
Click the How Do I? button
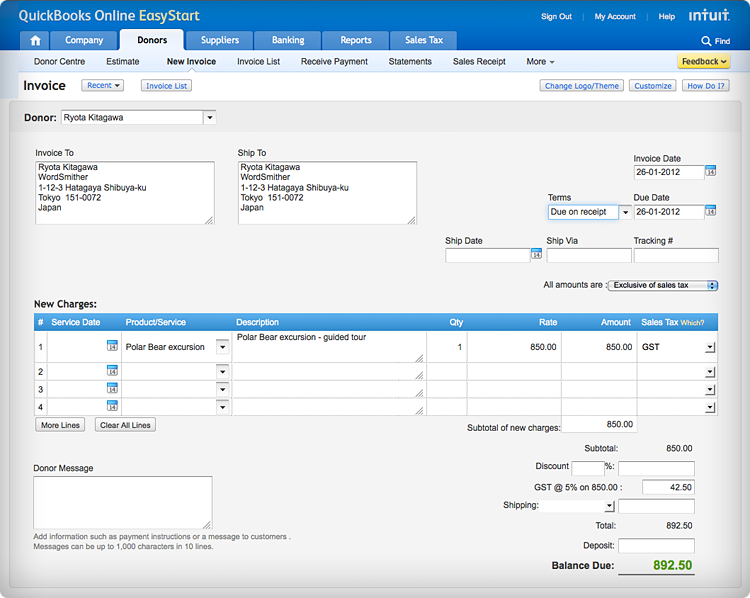coord(706,86)
